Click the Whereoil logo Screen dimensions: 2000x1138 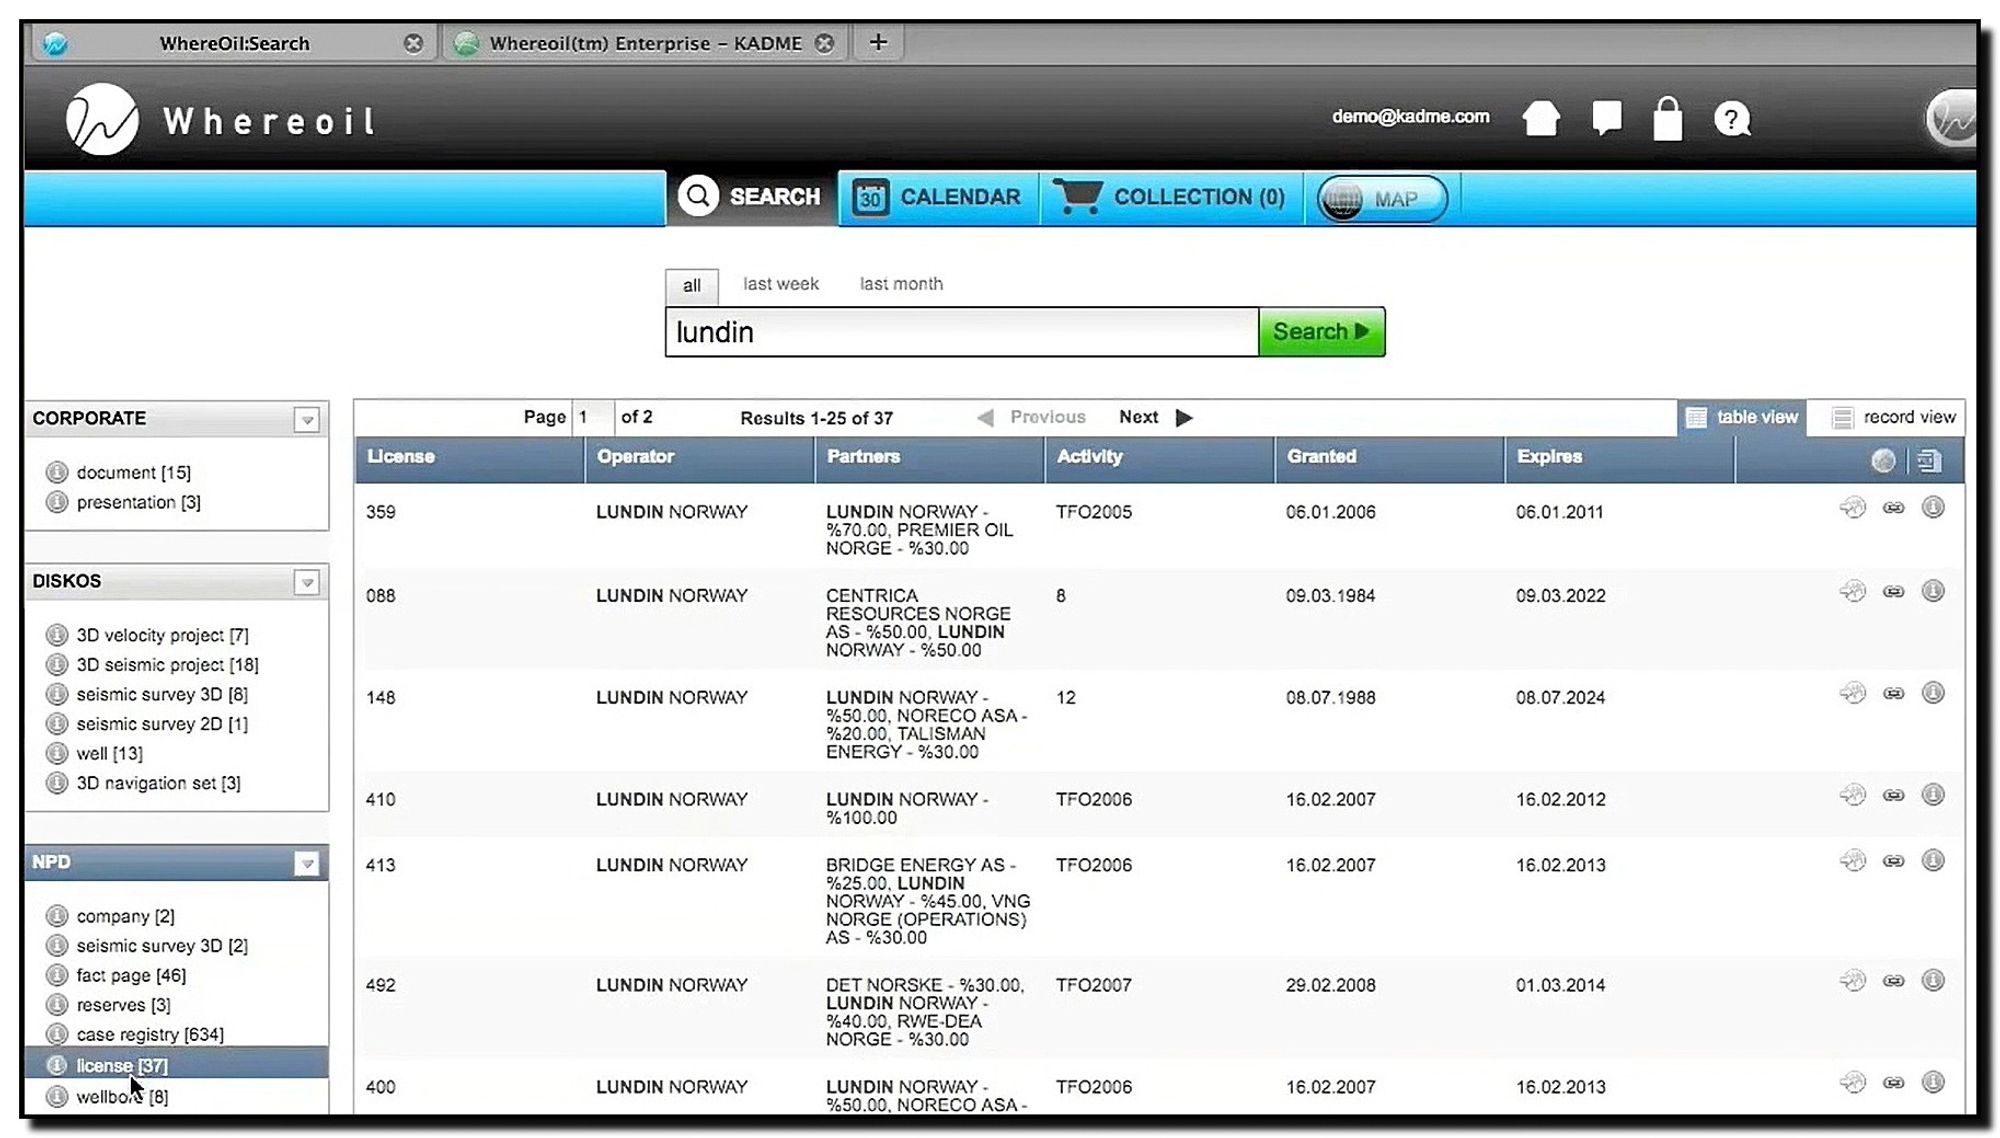point(221,120)
